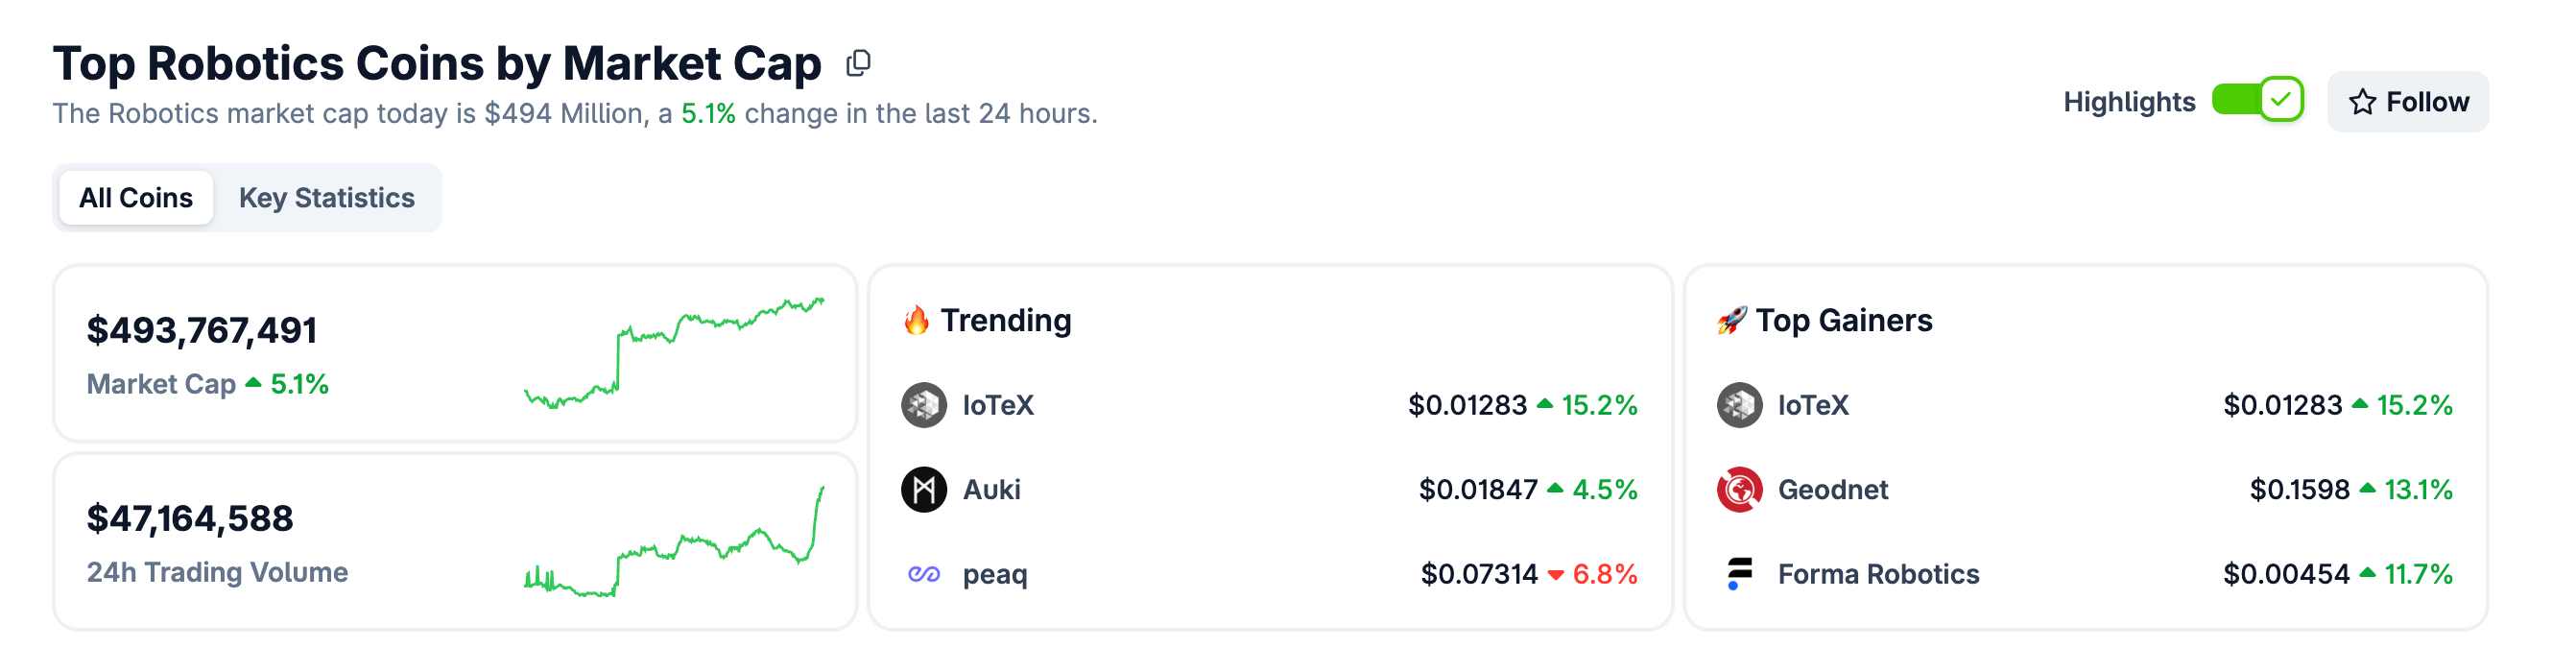Viewport: 2576px width, 672px height.
Task: Click the Geodnet coin logo
Action: pos(1739,489)
